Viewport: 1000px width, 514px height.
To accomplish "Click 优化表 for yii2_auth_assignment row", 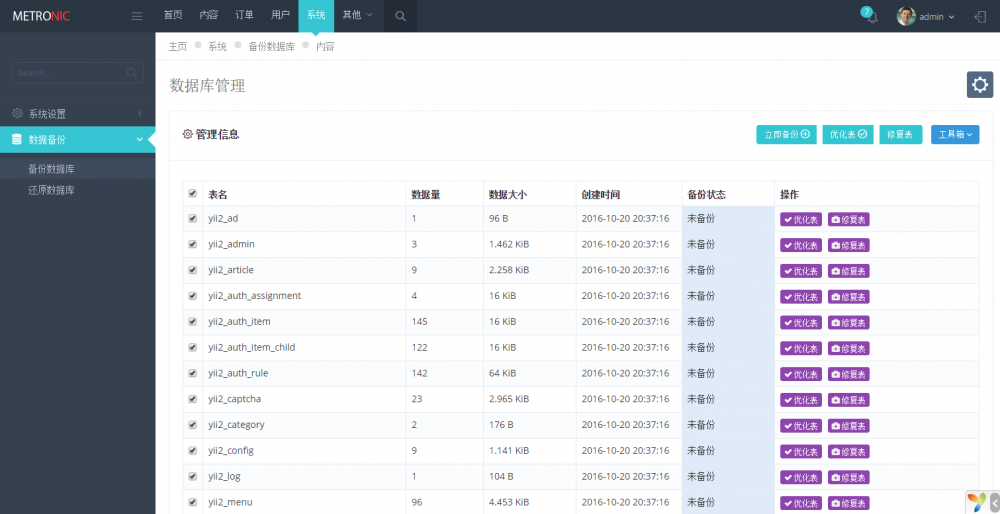I will point(801,297).
